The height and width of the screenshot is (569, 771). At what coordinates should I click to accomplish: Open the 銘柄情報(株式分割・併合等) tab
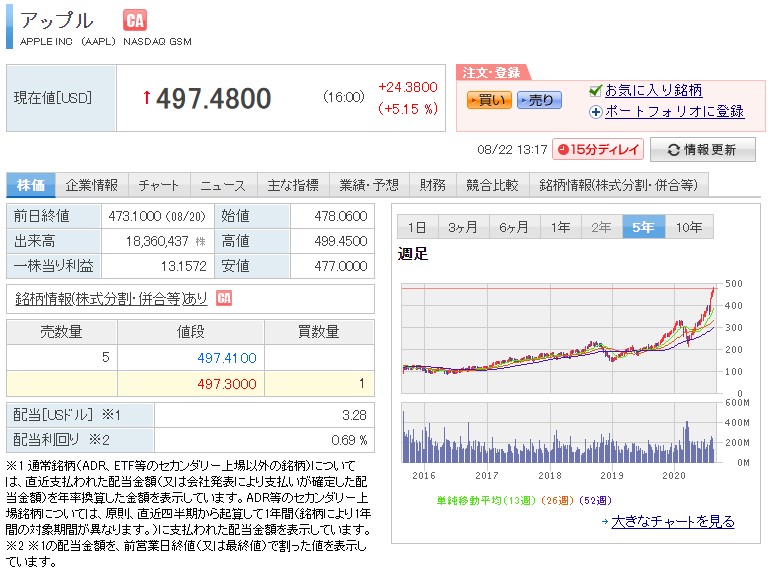619,185
